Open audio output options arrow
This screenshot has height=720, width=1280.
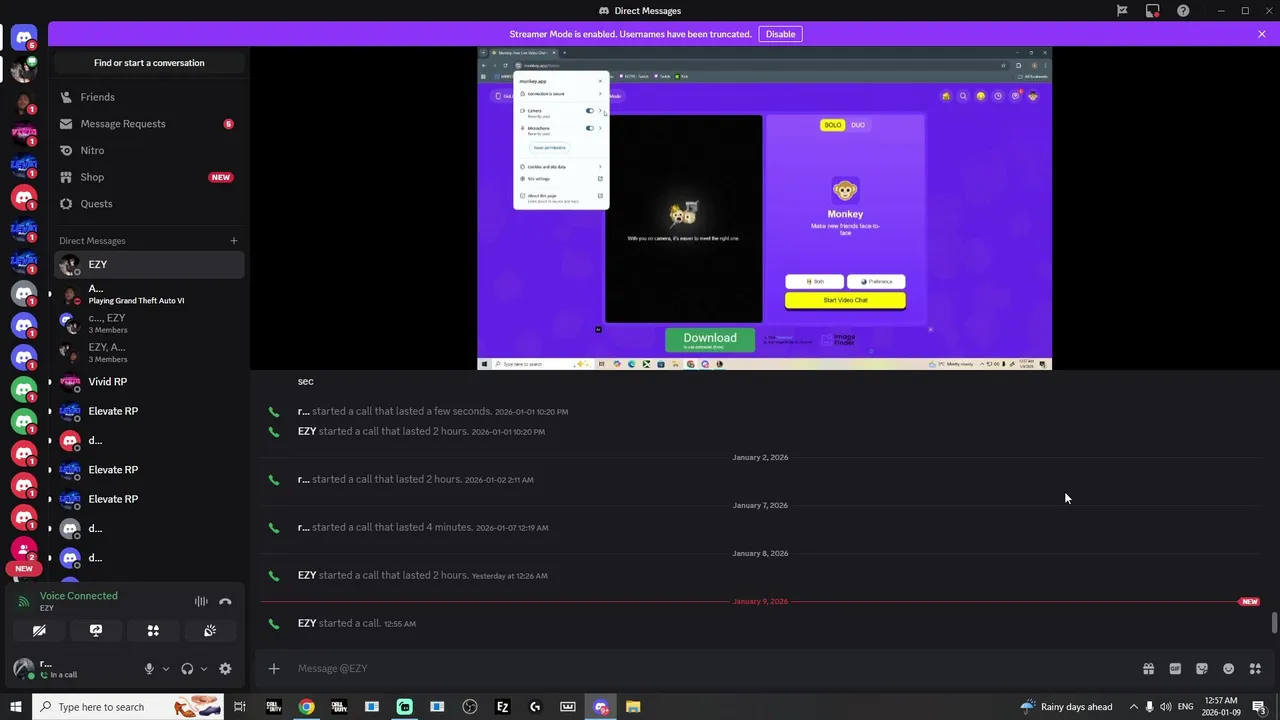203,669
